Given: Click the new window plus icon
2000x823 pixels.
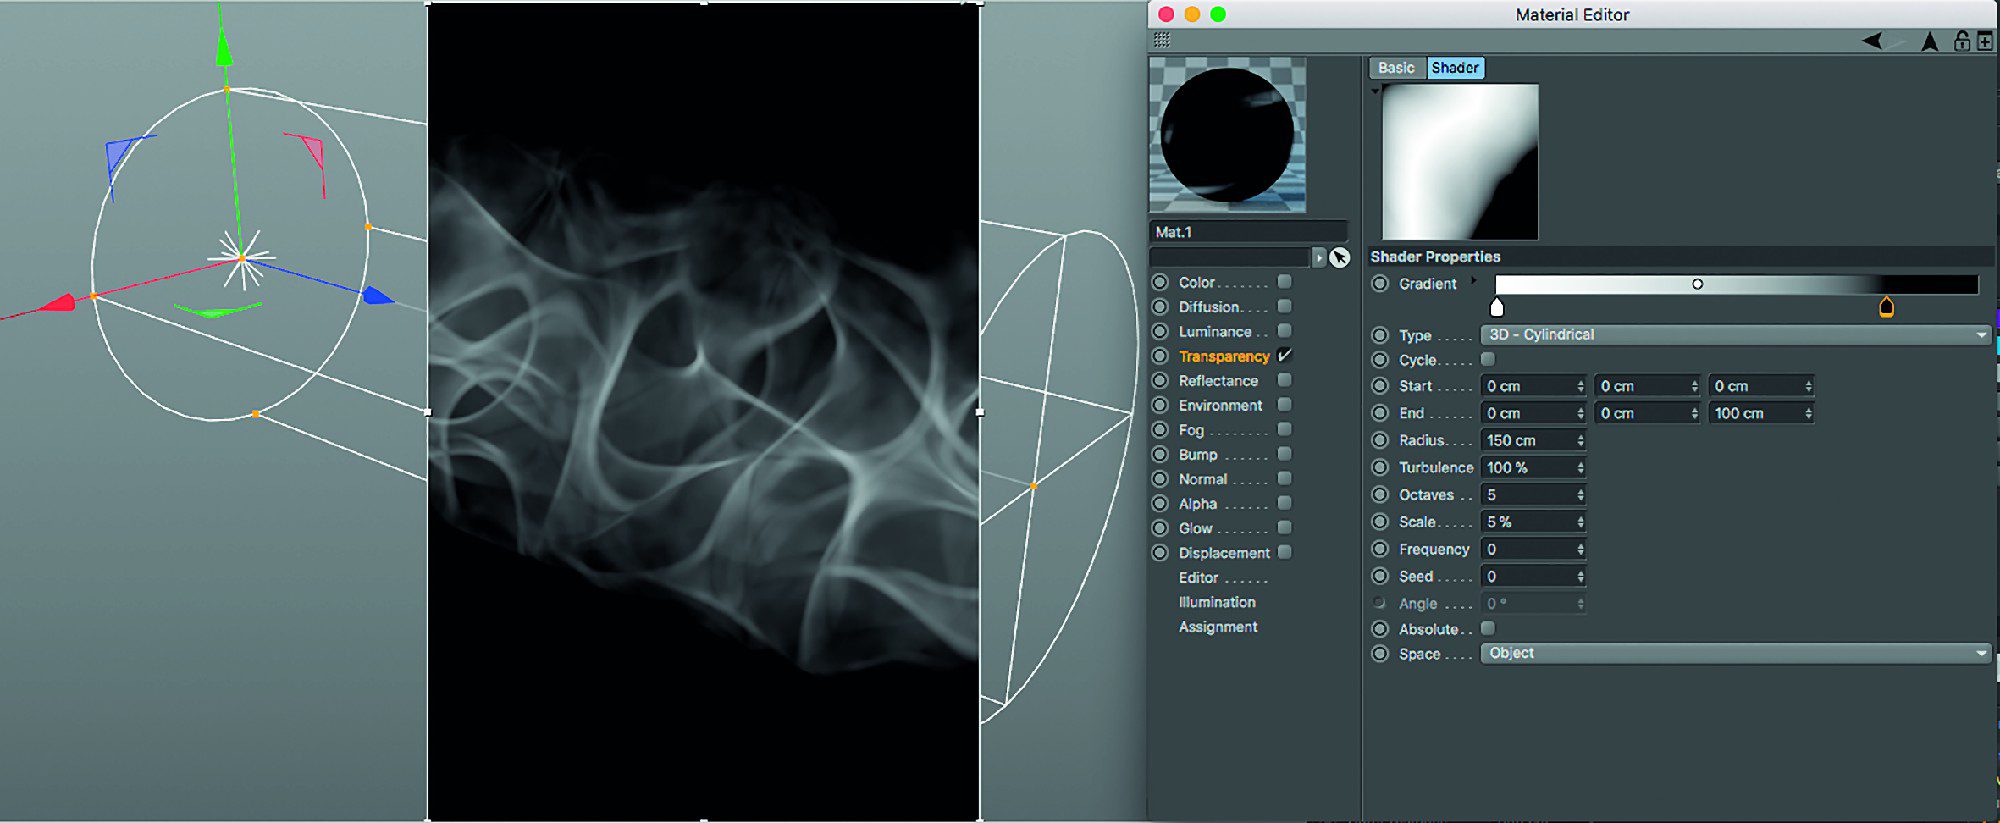Looking at the screenshot, I should point(1985,41).
